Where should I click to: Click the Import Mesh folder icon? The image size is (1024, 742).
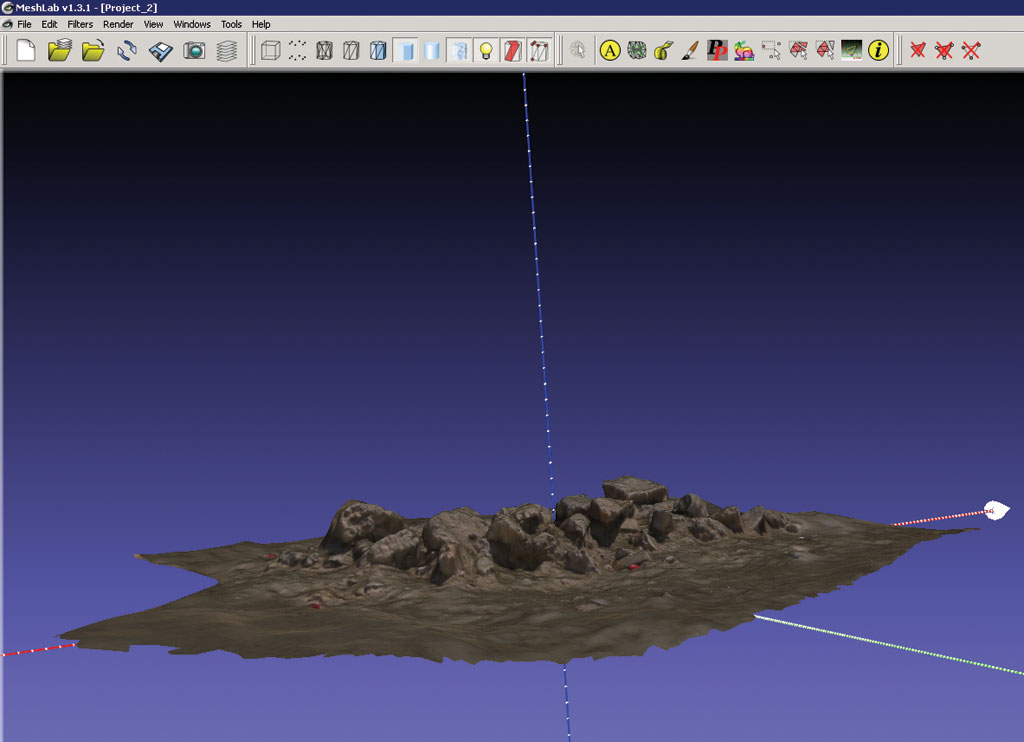[x=93, y=50]
